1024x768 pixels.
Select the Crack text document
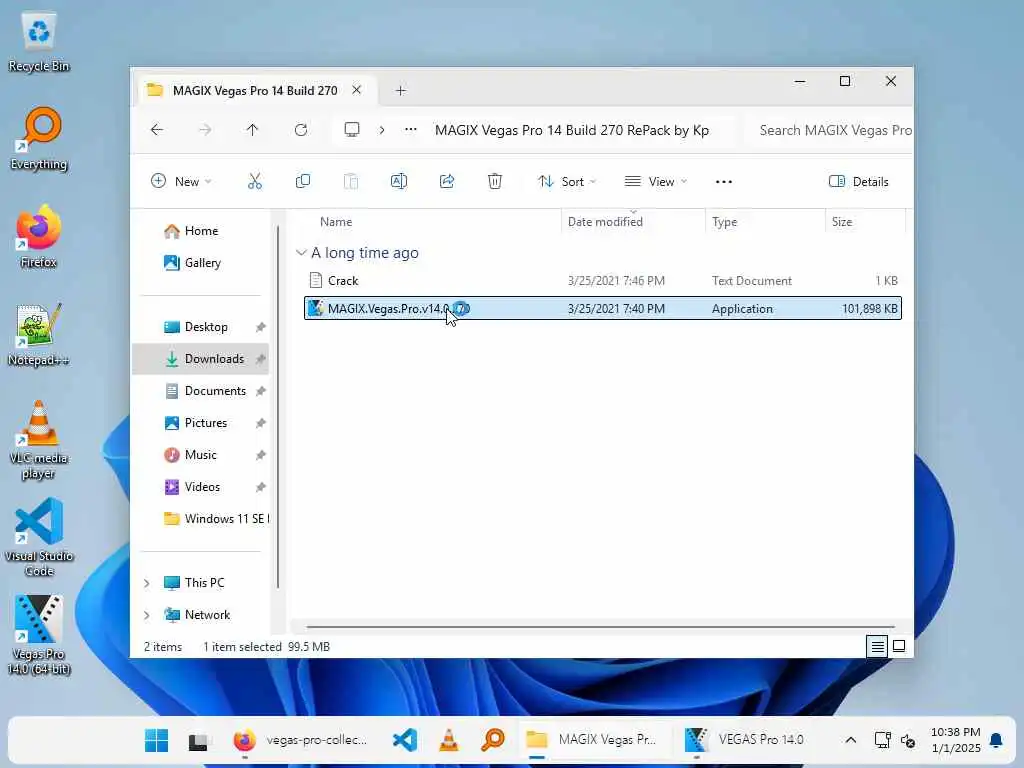(x=603, y=281)
